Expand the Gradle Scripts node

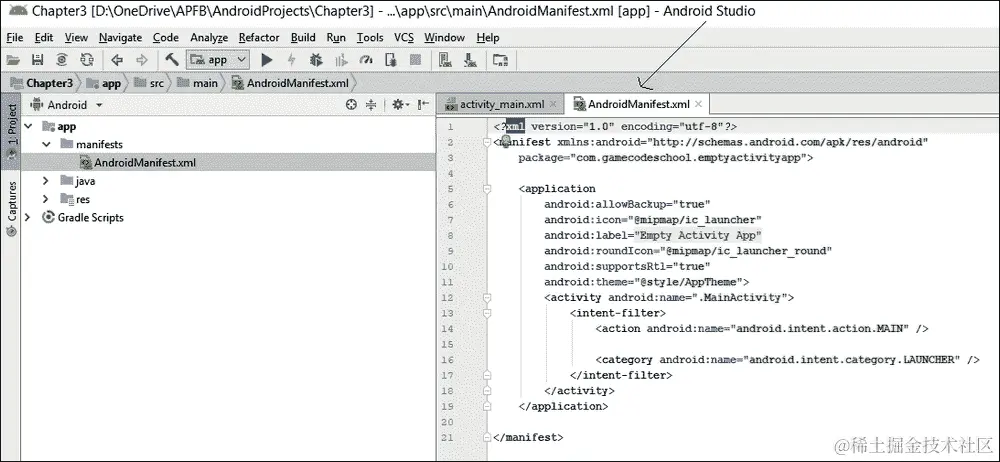click(x=27, y=218)
